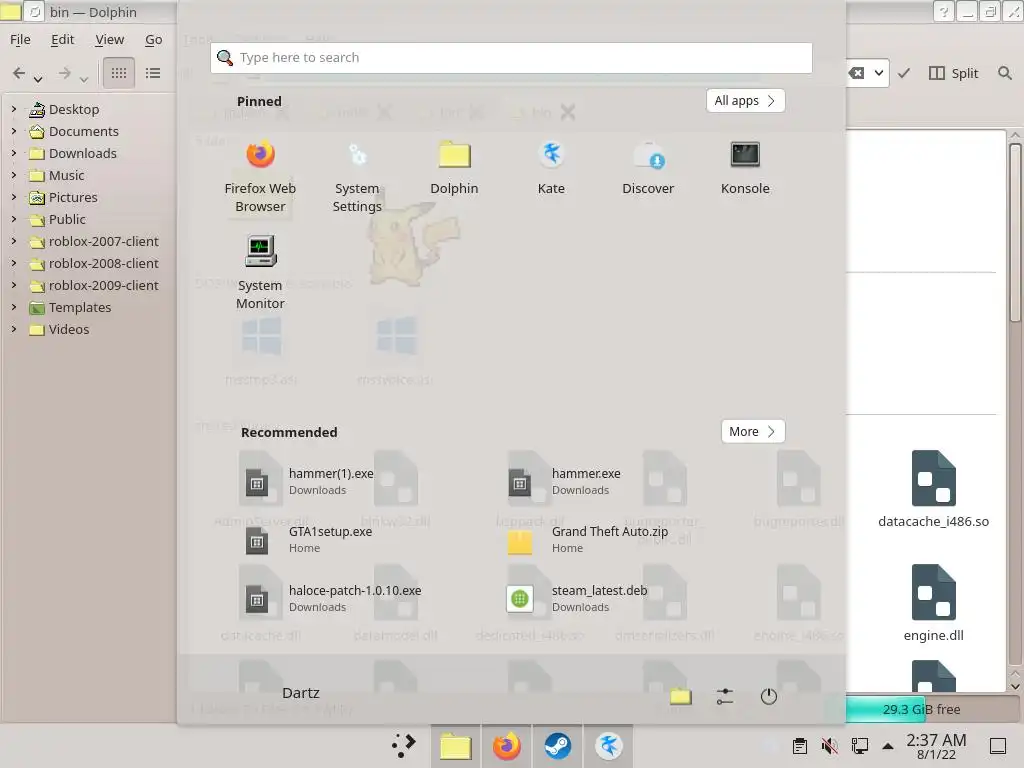Select the Templates folder
The width and height of the screenshot is (1024, 768).
(70, 307)
